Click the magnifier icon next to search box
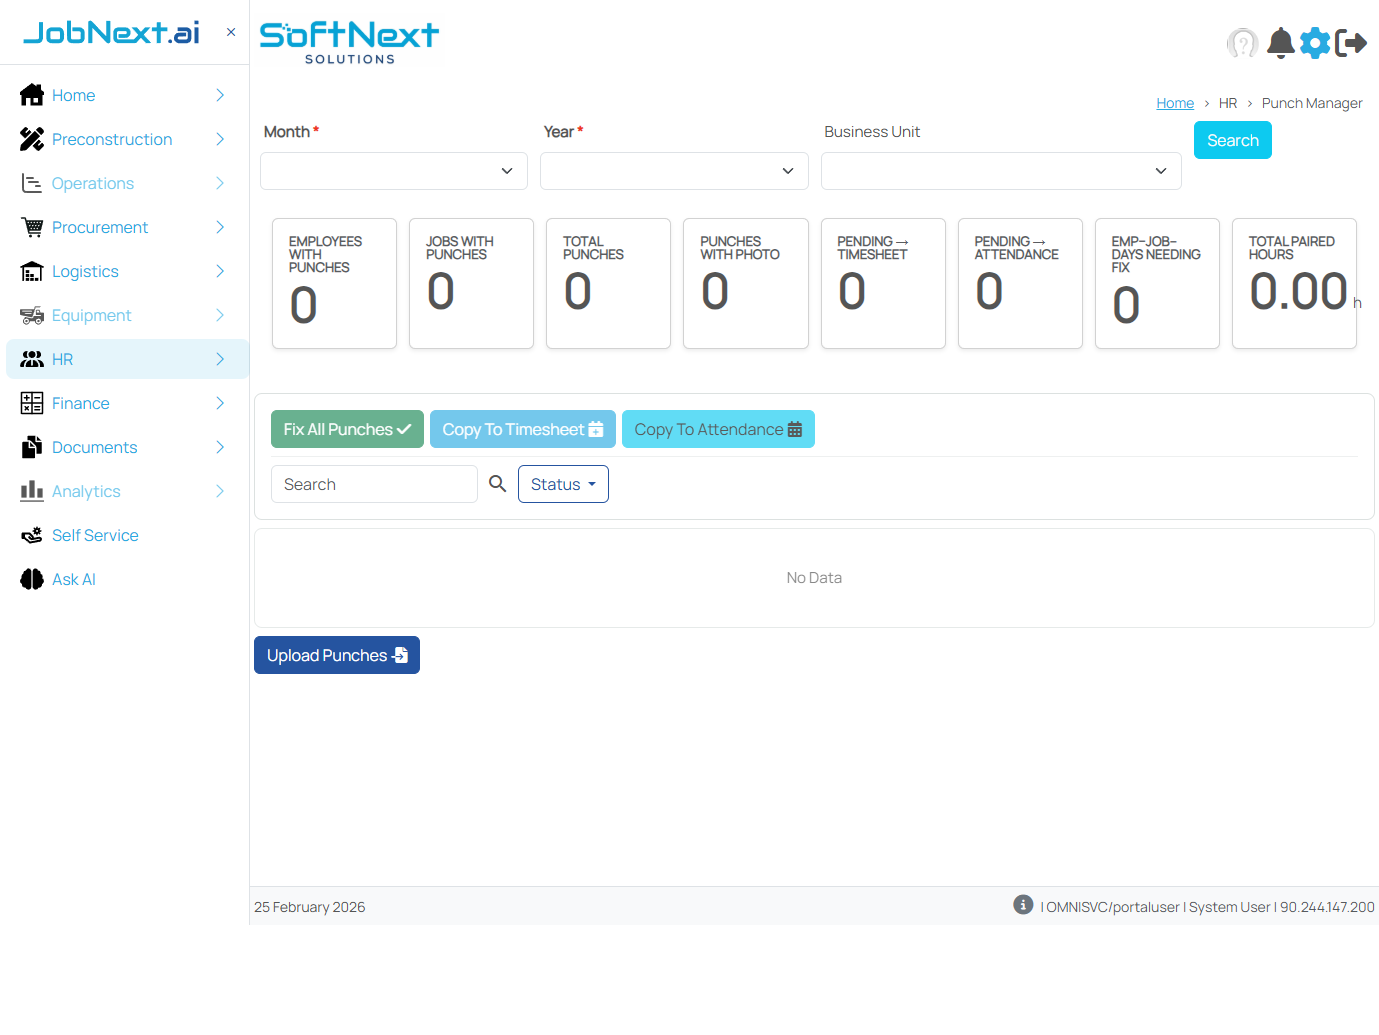The image size is (1379, 1035). pyautogui.click(x=497, y=483)
